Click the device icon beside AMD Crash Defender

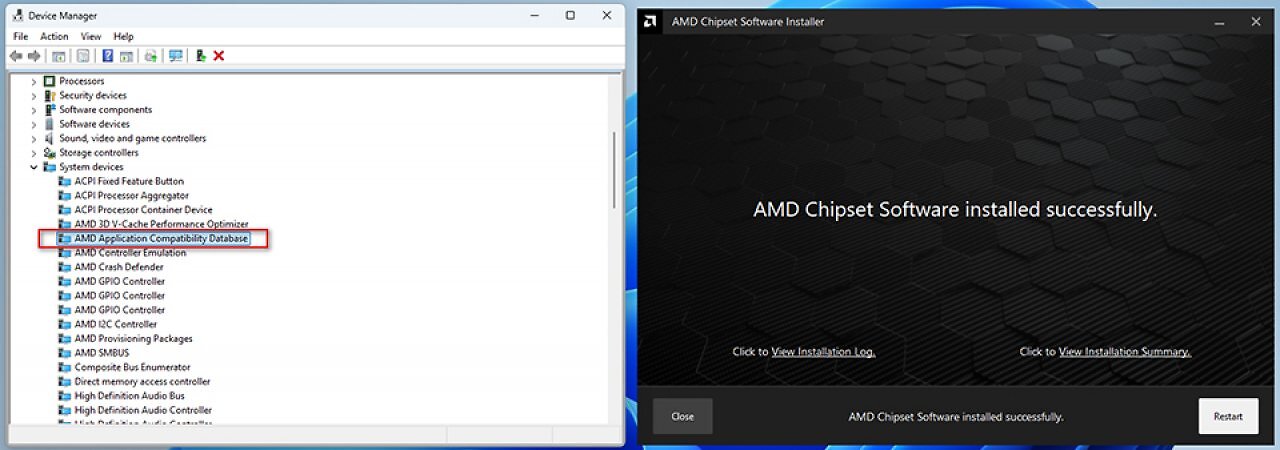tap(65, 267)
